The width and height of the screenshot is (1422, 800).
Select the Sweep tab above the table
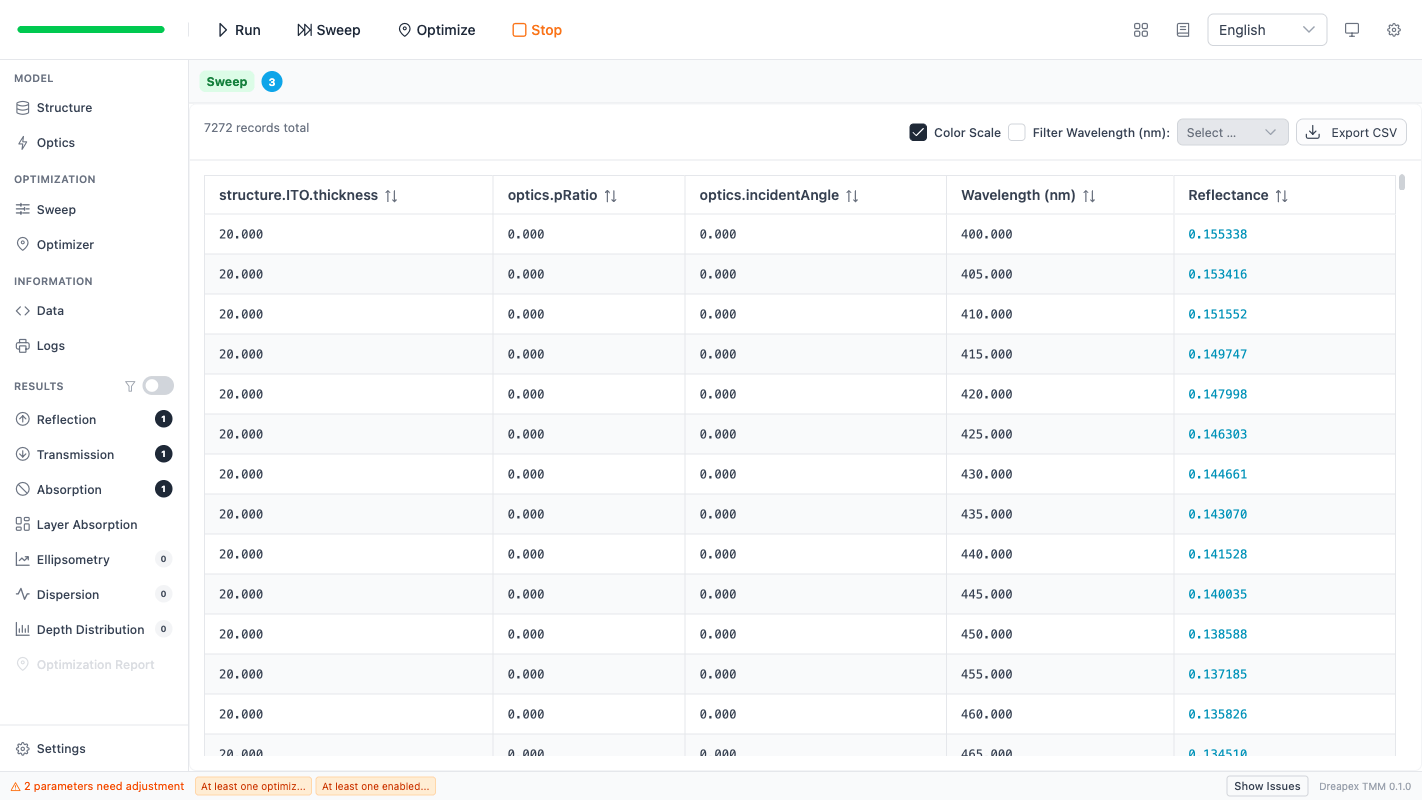(x=227, y=82)
